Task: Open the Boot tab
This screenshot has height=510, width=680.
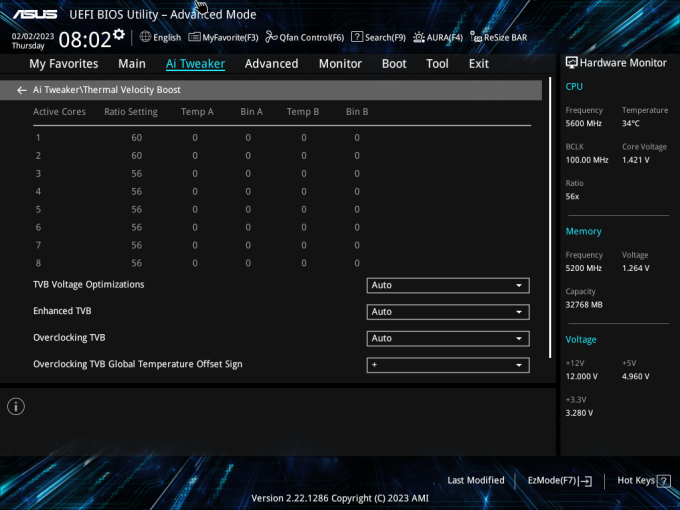Action: coord(394,64)
